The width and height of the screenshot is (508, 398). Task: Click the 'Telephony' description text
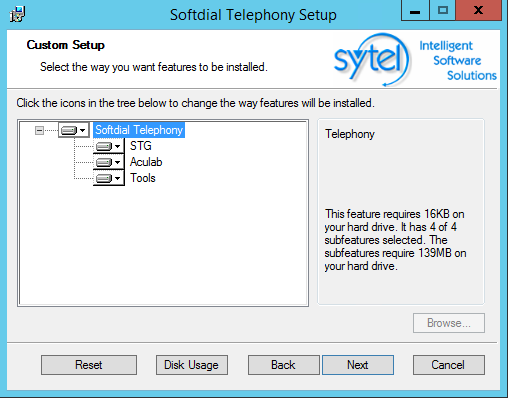(x=350, y=134)
